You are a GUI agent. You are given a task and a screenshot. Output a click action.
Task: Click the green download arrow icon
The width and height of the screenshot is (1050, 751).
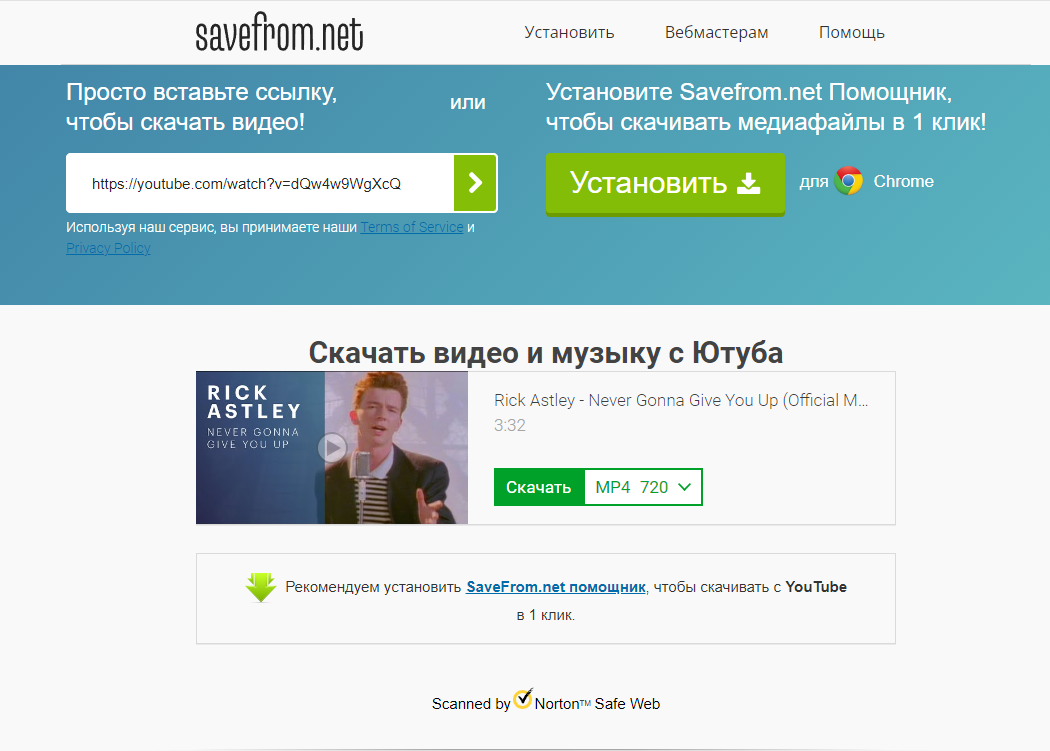(x=261, y=588)
